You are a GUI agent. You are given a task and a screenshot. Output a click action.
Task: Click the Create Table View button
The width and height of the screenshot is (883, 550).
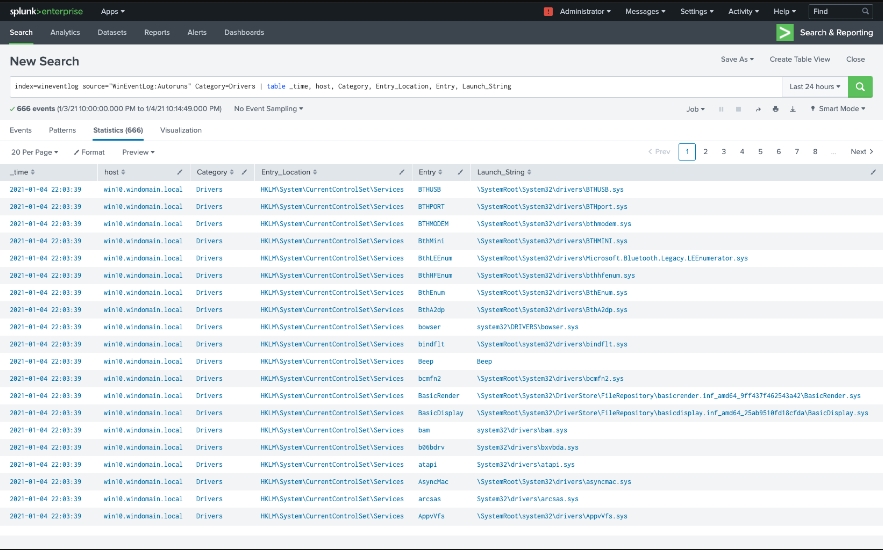click(x=800, y=60)
